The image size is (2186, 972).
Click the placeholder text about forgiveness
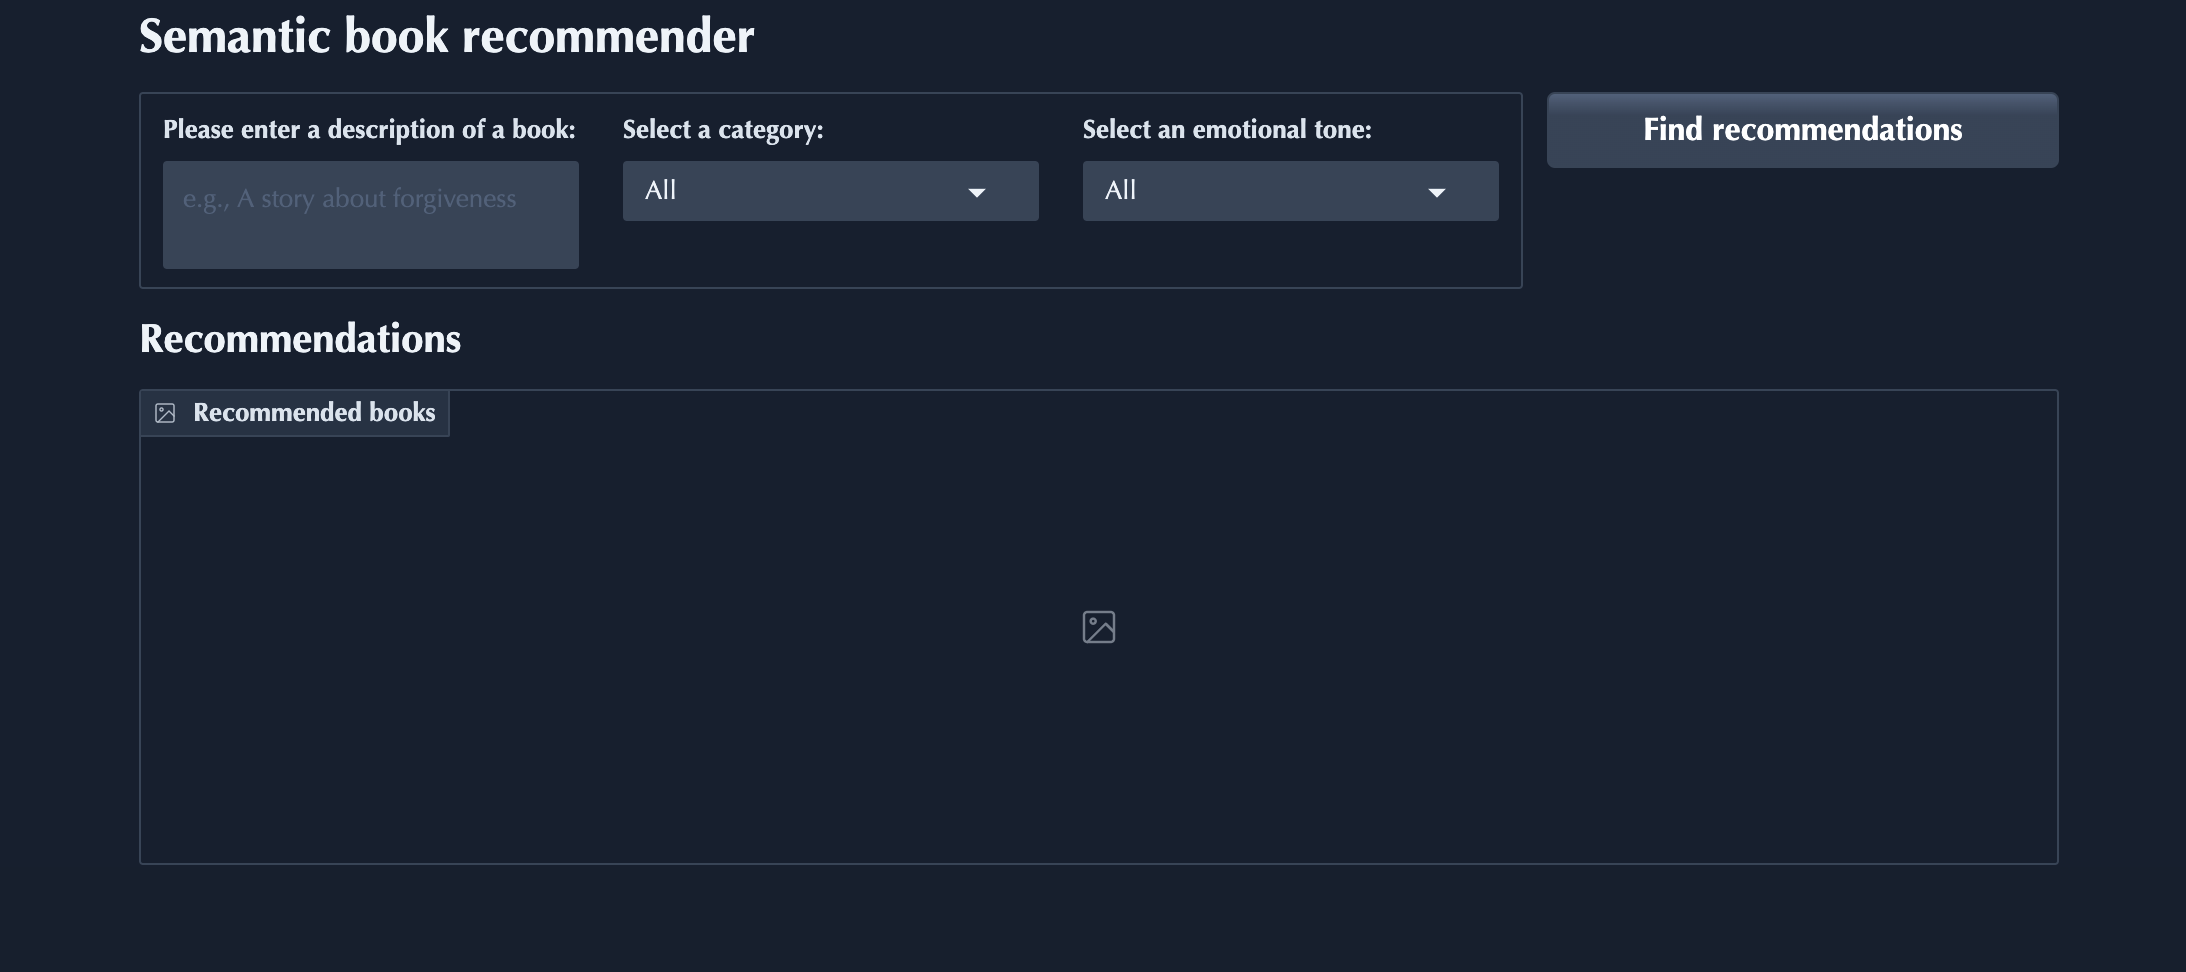(349, 198)
